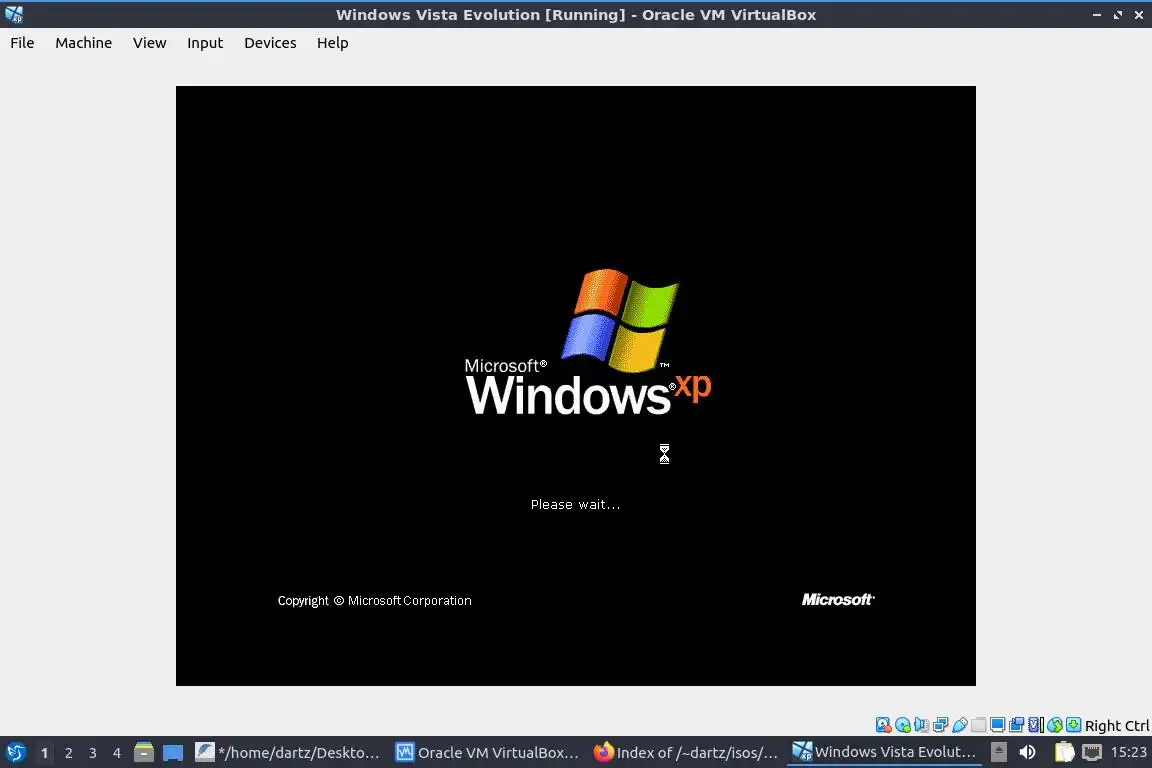Open the Lubuntu start menu bird icon
The image size is (1152, 768).
(x=15, y=752)
